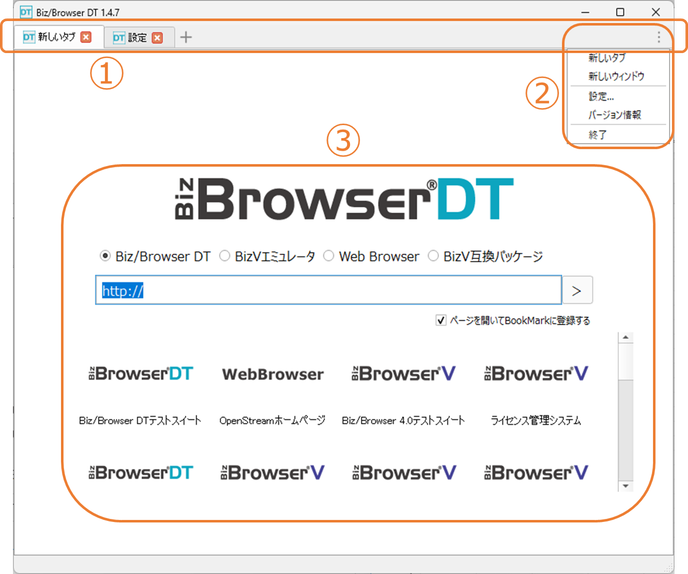Image resolution: width=688 pixels, height=574 pixels.
Task: Select the Biz/Browser DT radio button
Action: (105, 256)
